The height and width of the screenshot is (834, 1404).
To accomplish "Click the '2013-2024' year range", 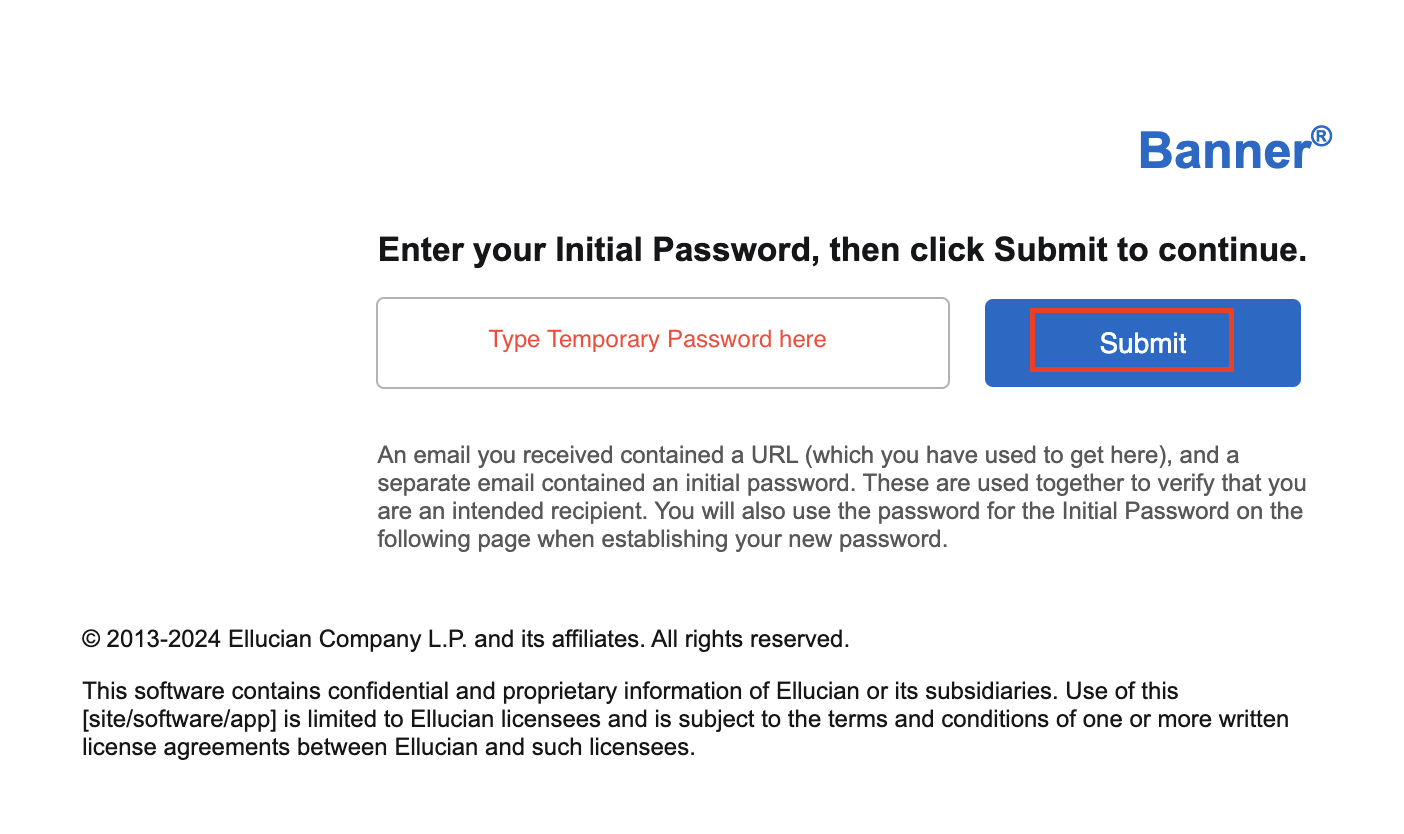I will click(165, 639).
